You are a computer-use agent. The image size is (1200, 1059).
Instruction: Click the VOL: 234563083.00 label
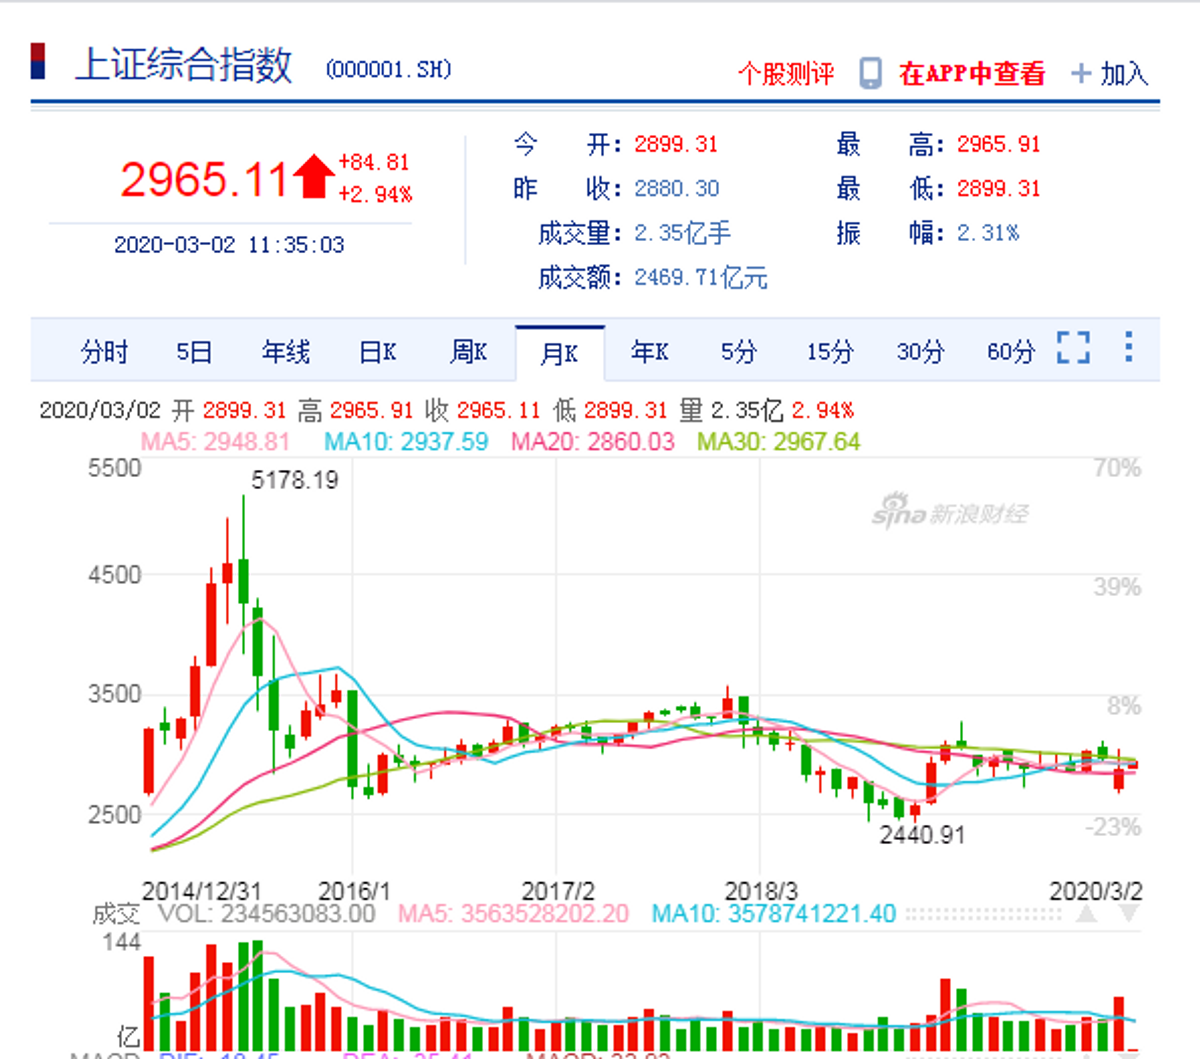266,914
